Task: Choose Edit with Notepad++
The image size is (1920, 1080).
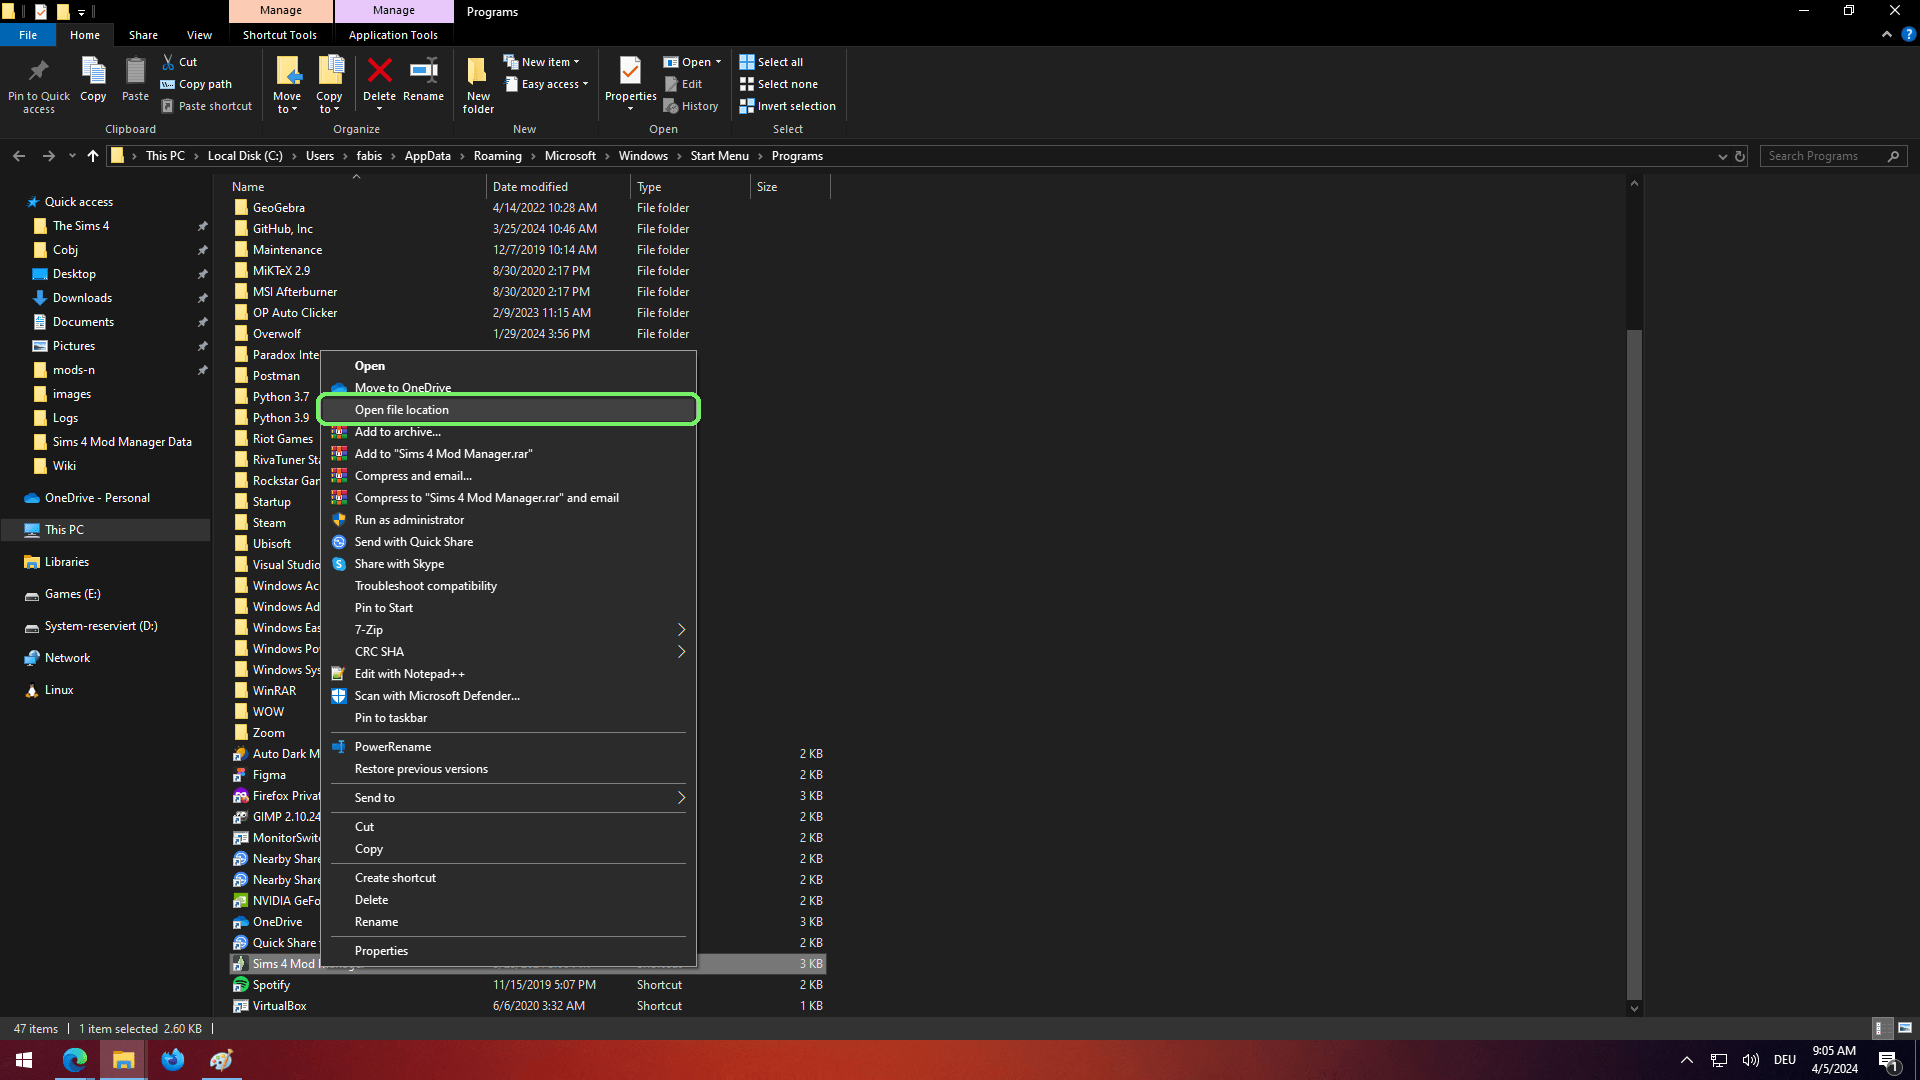Action: tap(508, 674)
